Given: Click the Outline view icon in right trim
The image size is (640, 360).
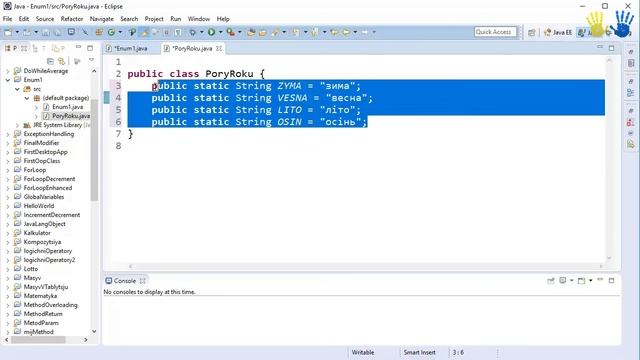Looking at the screenshot, I should pyautogui.click(x=631, y=93).
